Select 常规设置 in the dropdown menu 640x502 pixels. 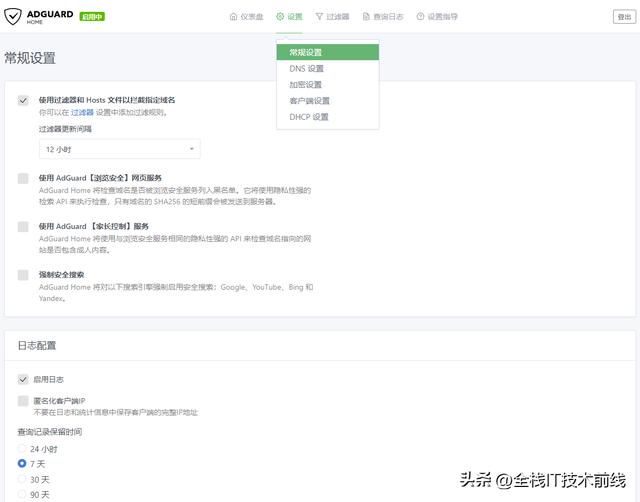pos(328,52)
